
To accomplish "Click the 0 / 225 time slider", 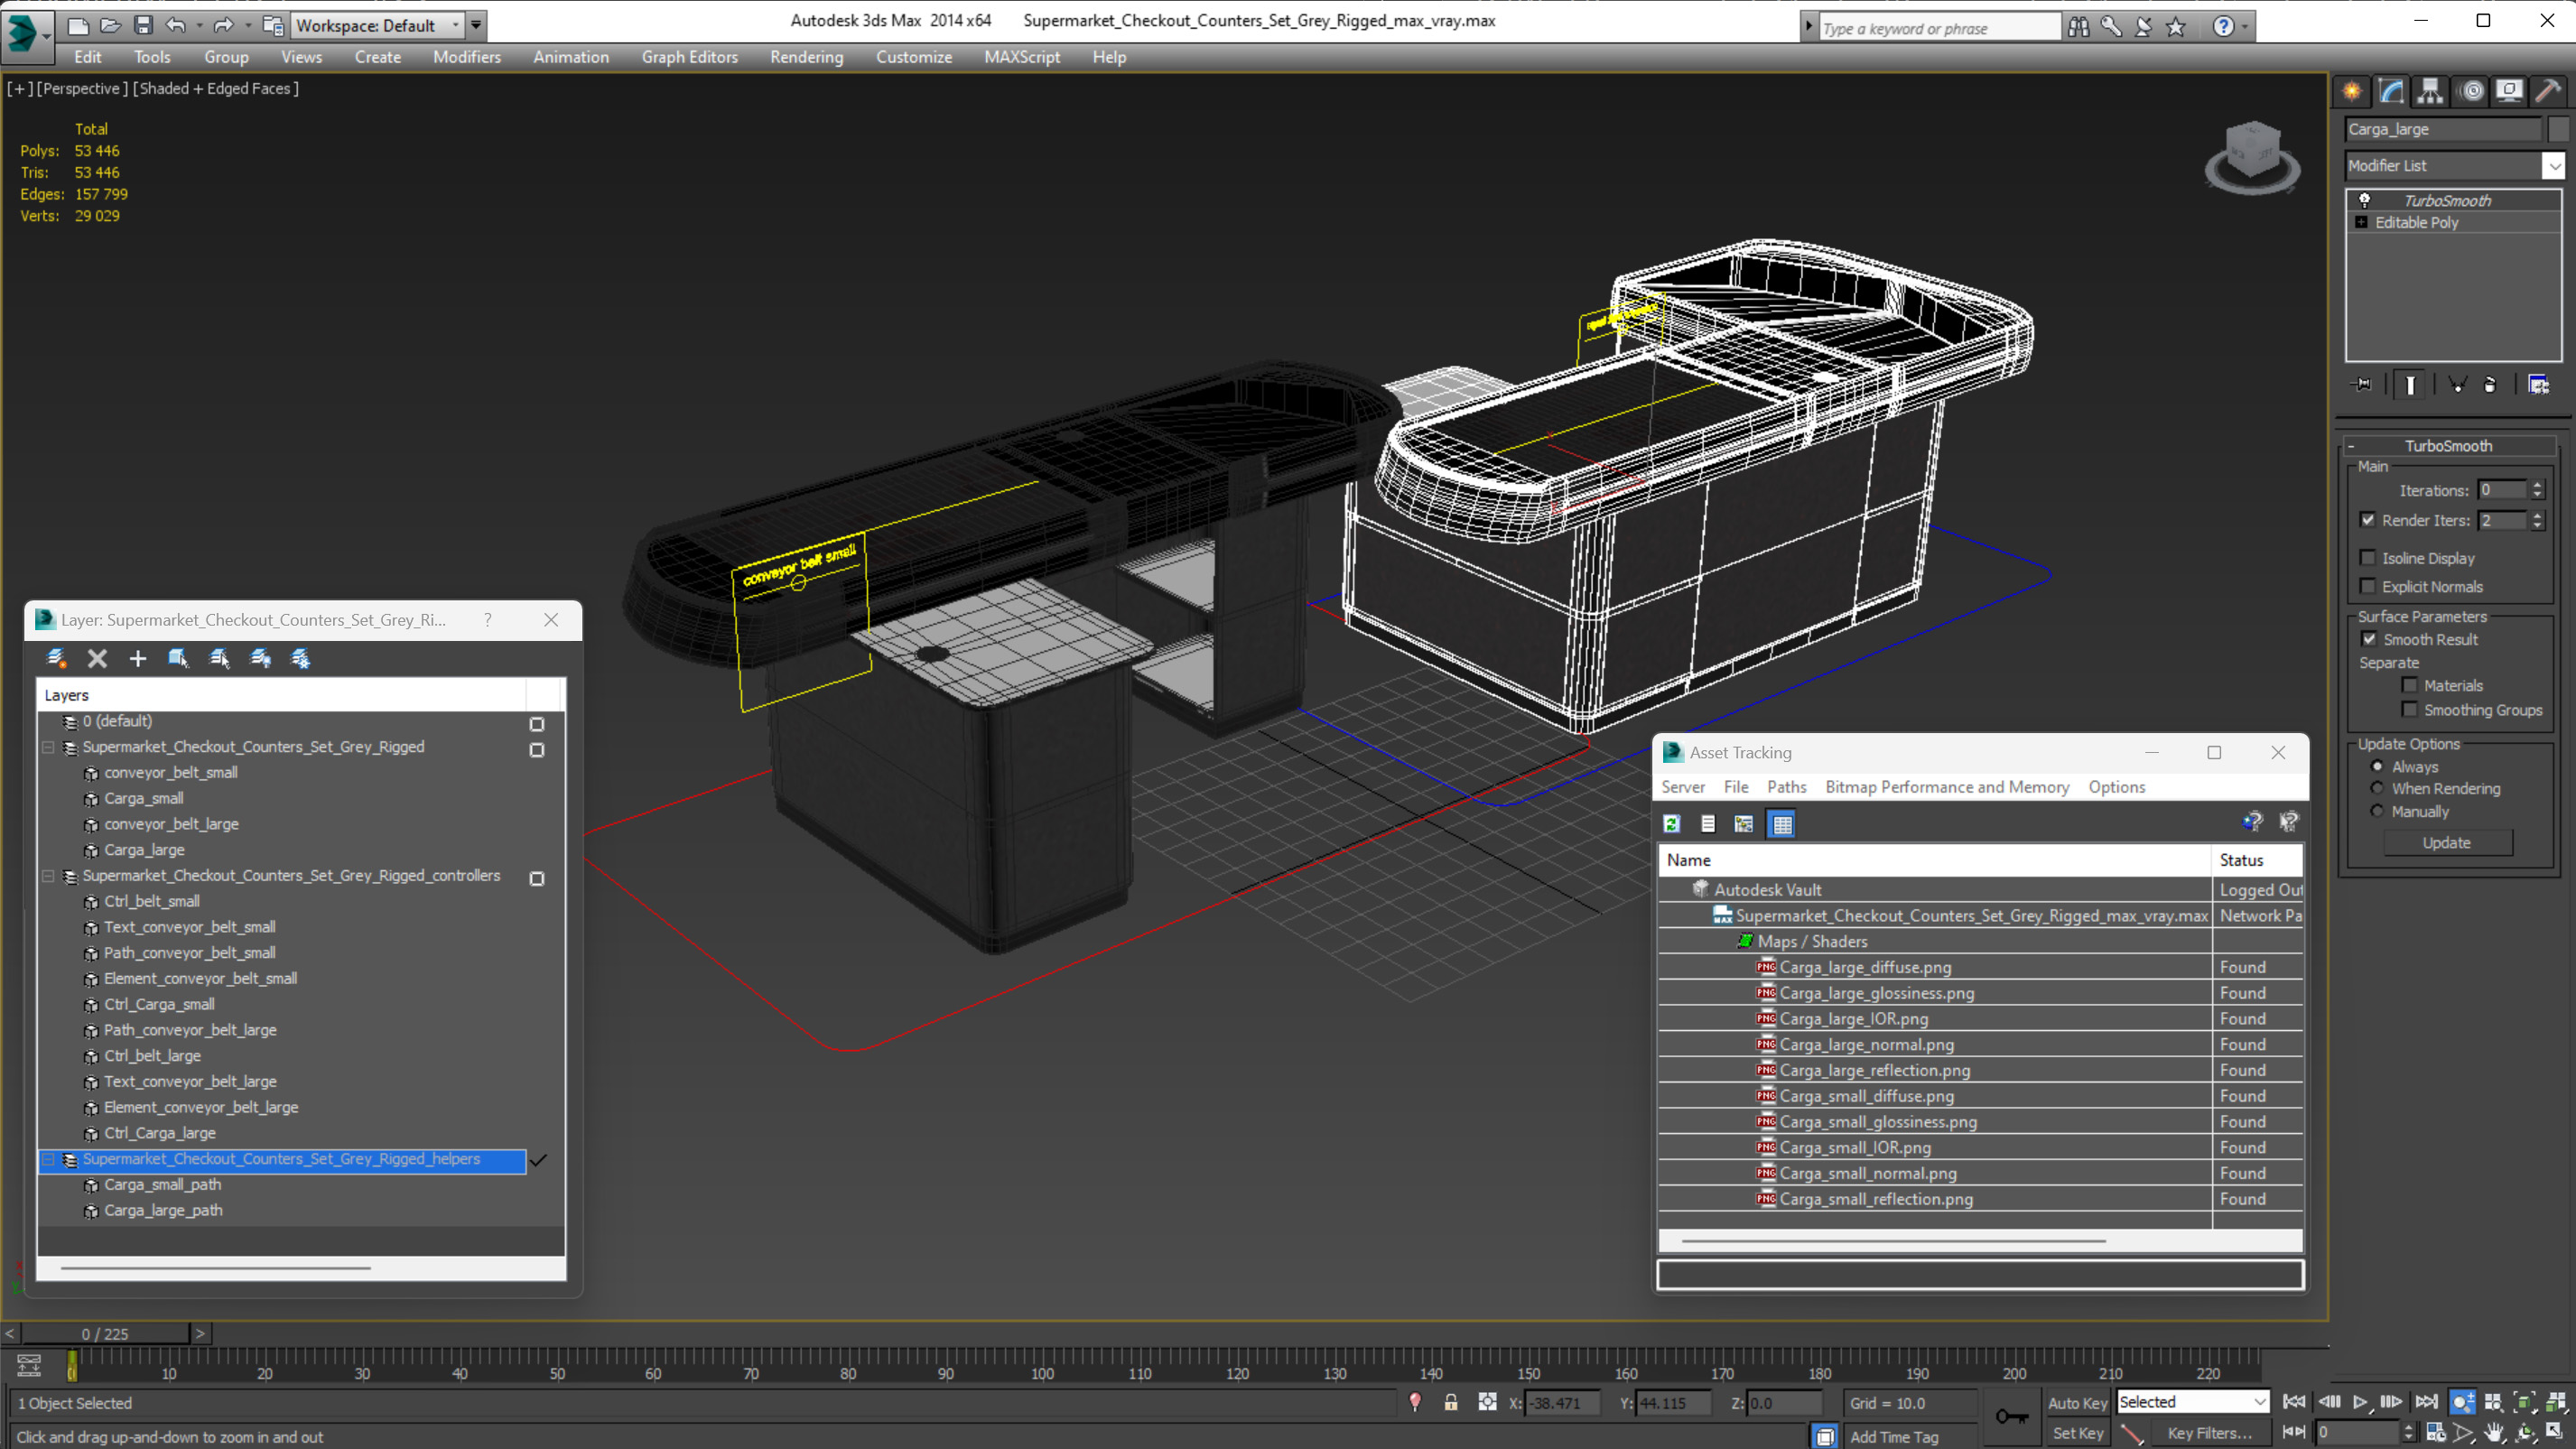I will (105, 1333).
